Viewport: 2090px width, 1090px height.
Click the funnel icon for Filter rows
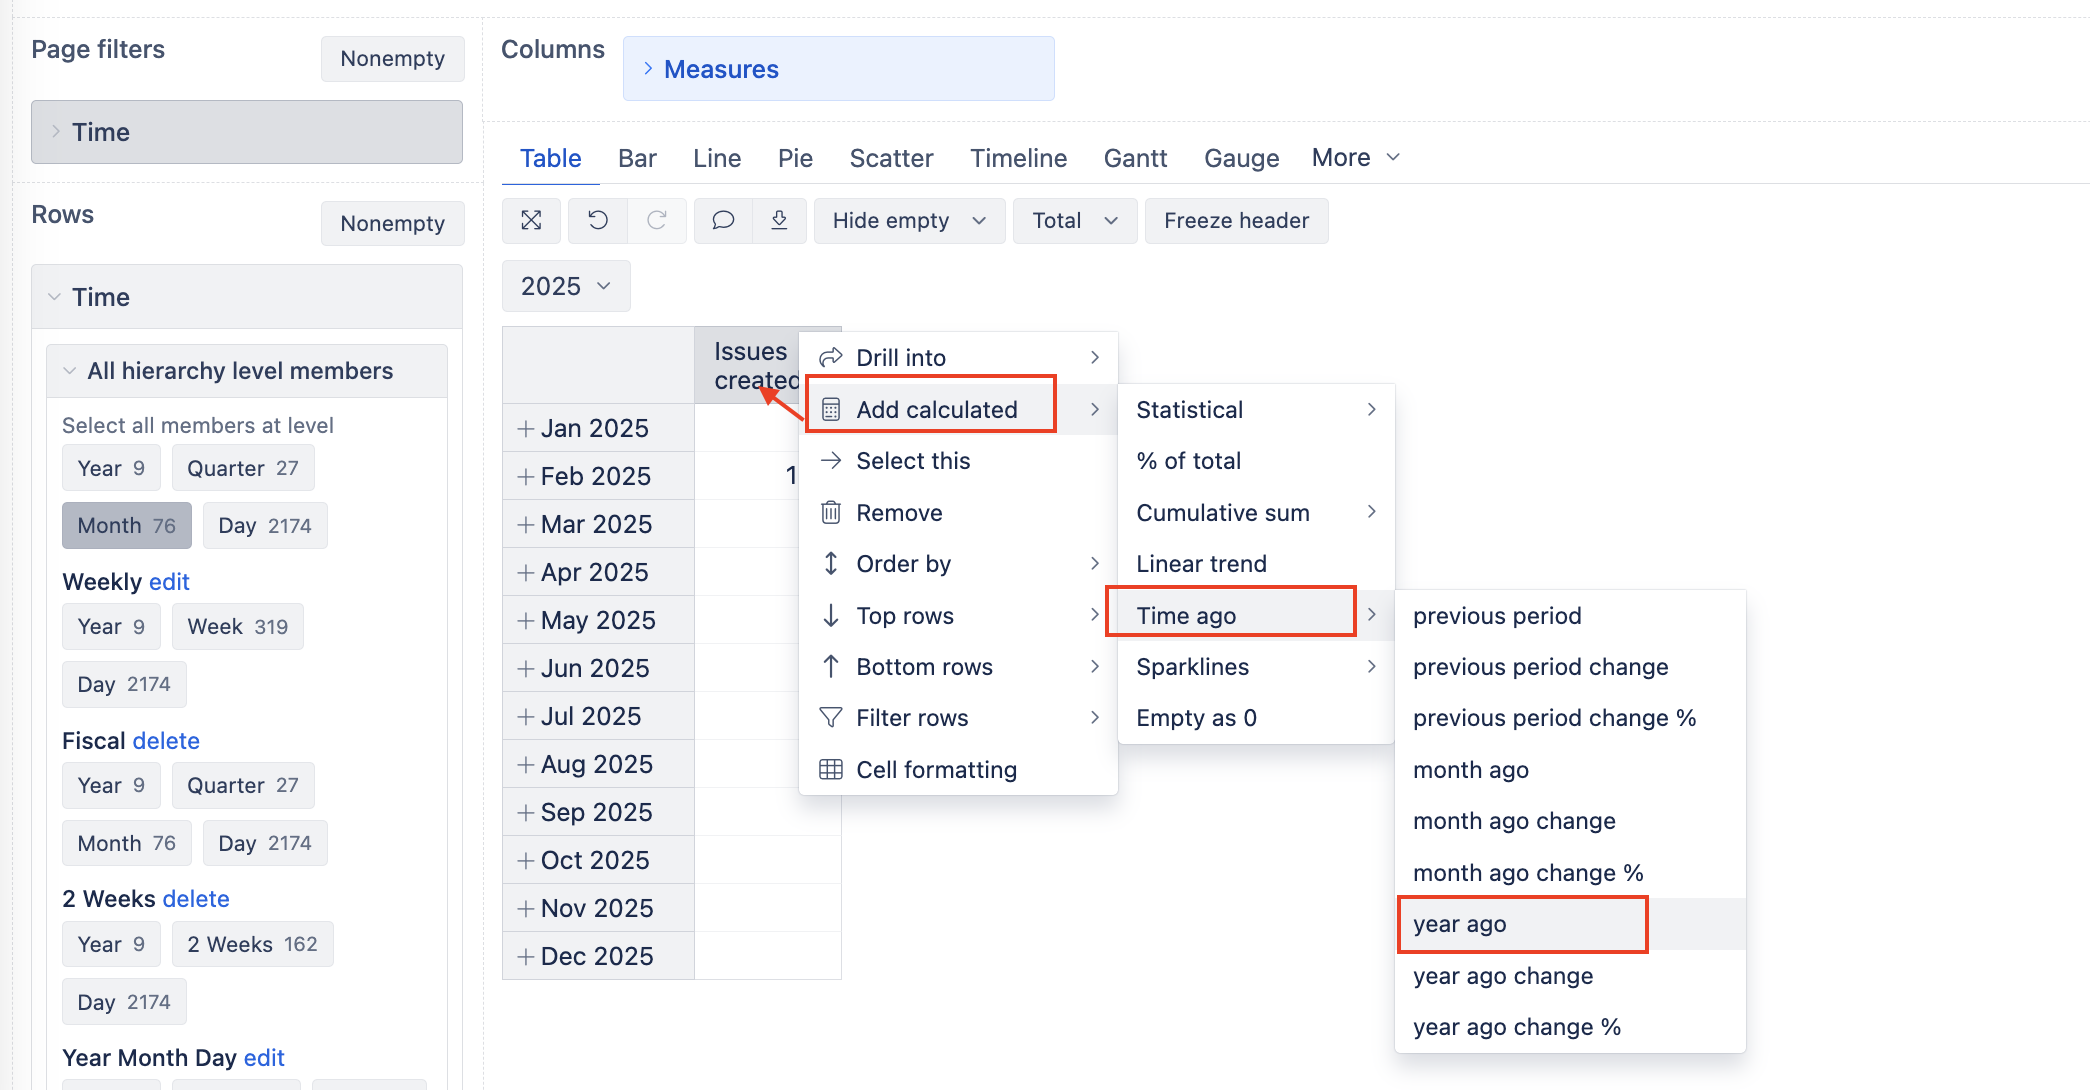(831, 718)
